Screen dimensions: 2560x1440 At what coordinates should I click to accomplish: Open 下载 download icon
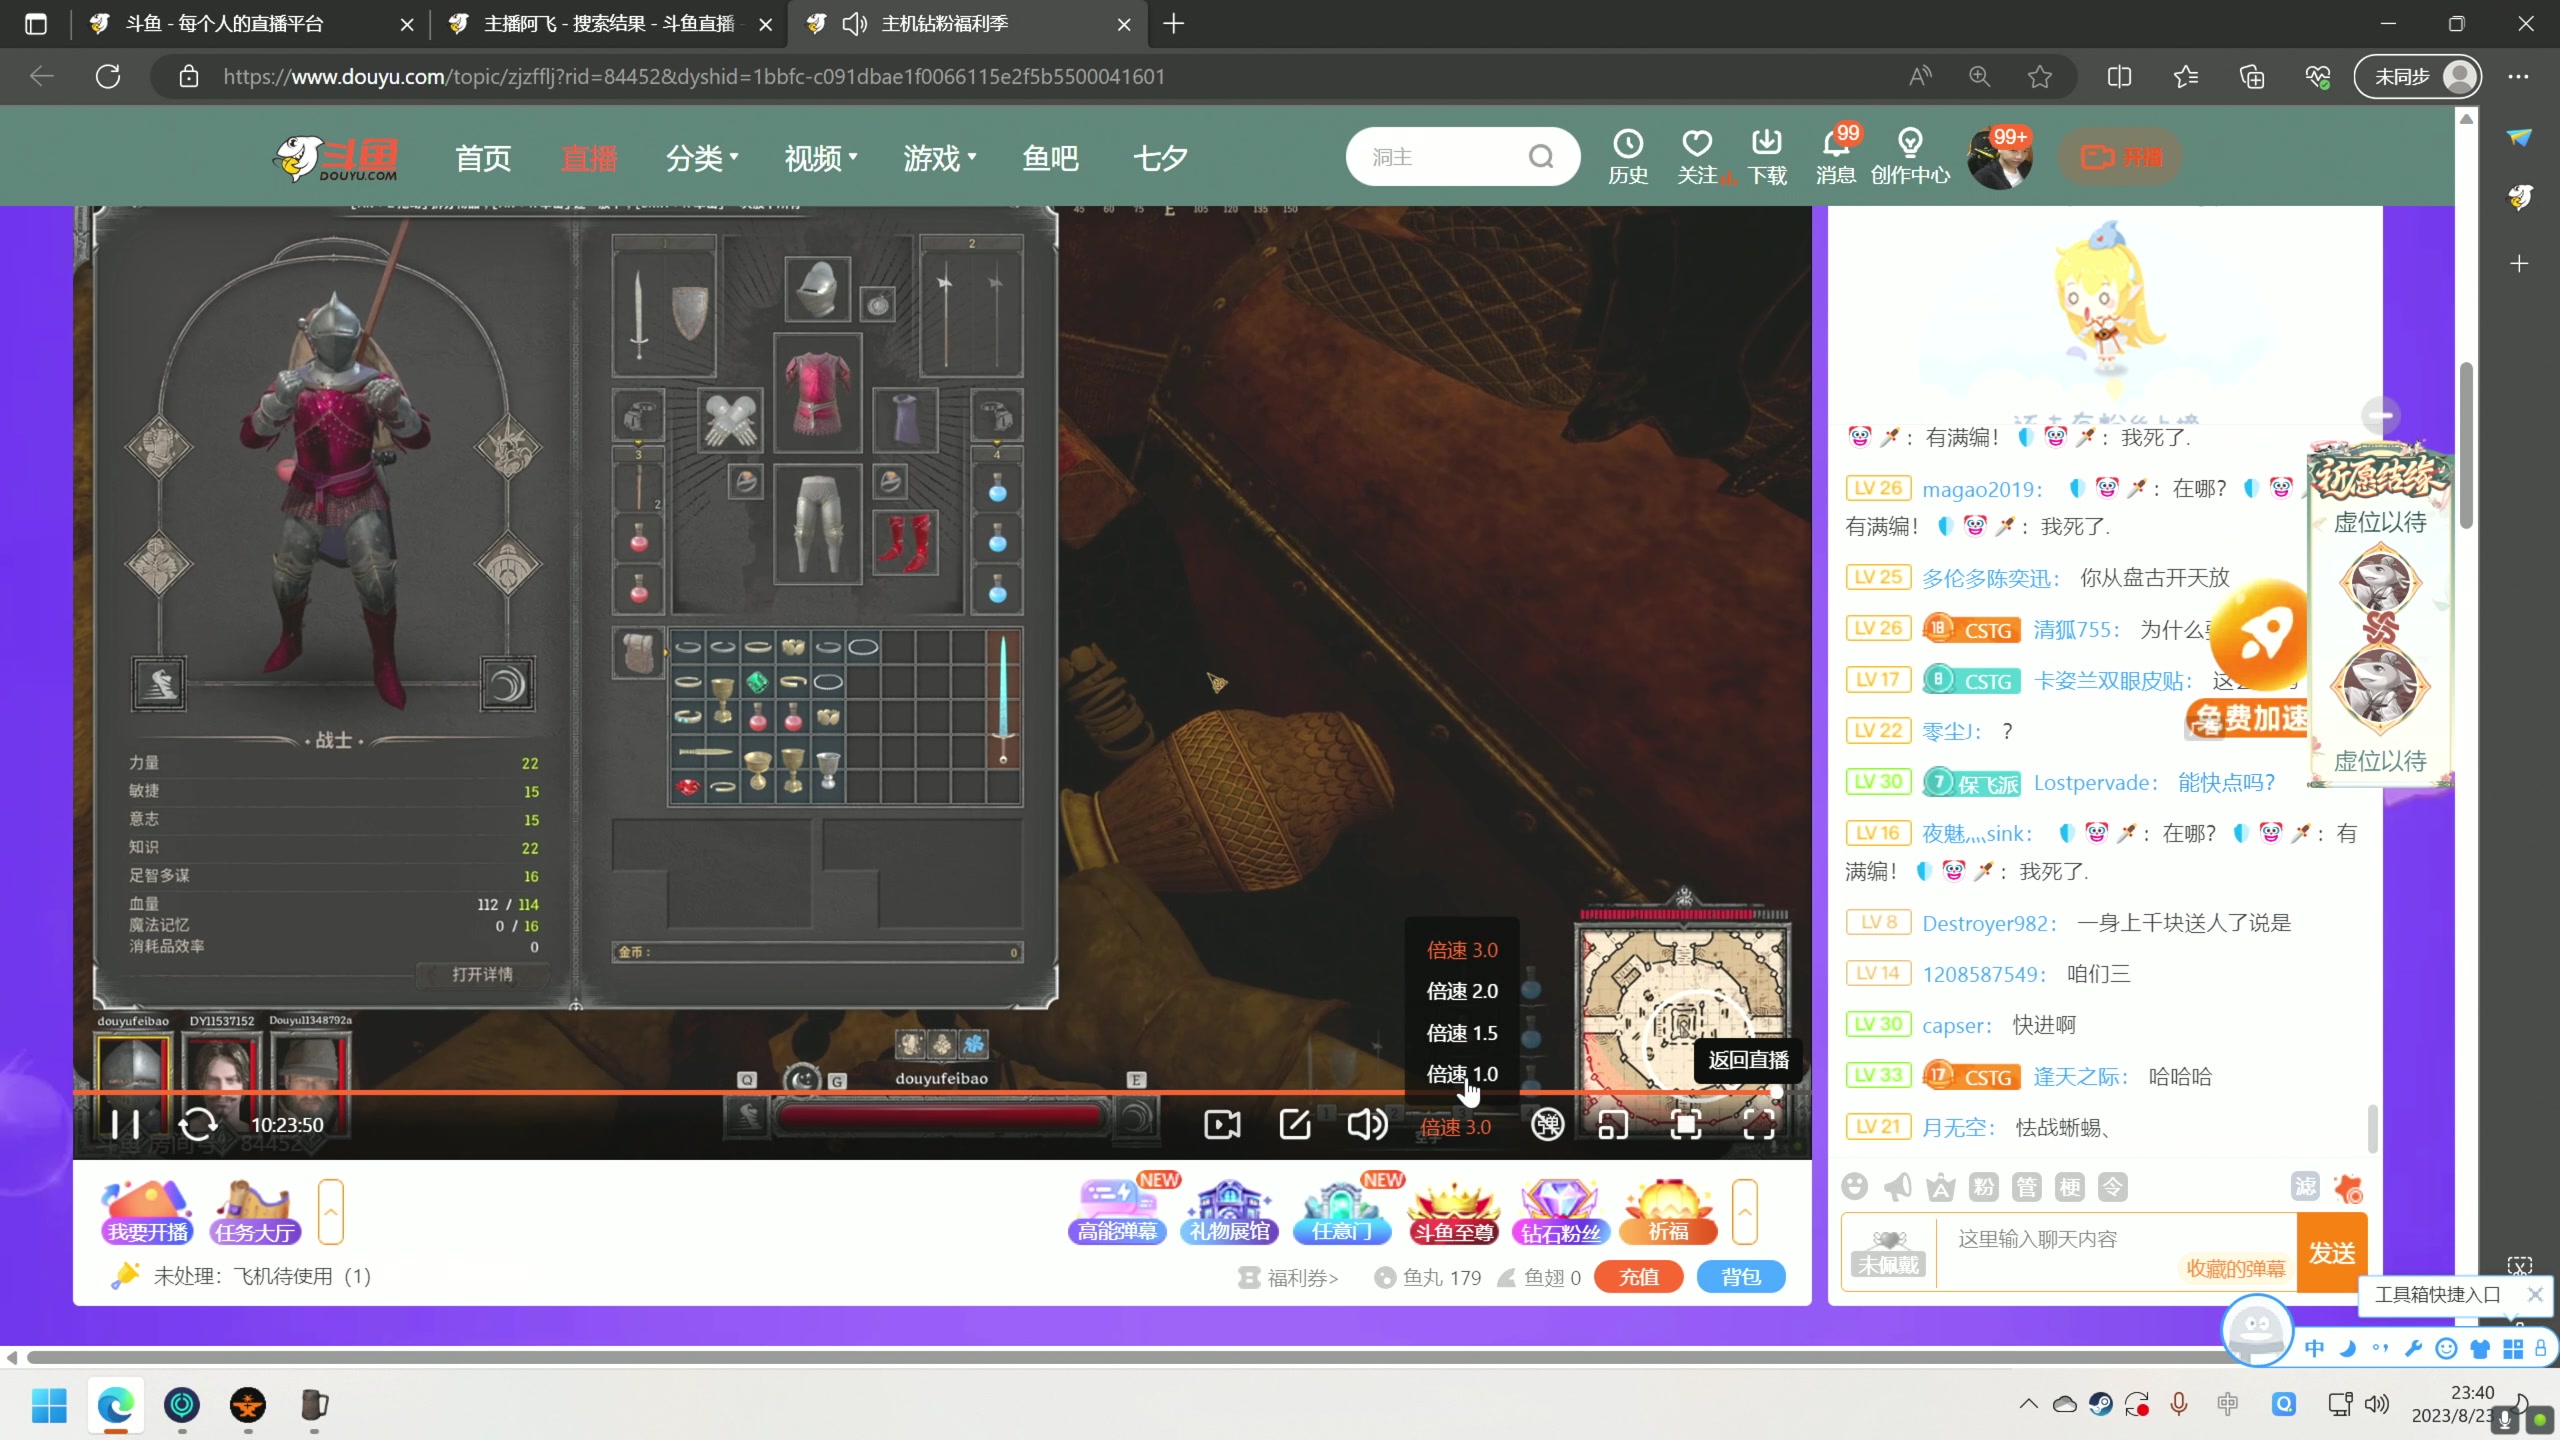pyautogui.click(x=1767, y=158)
